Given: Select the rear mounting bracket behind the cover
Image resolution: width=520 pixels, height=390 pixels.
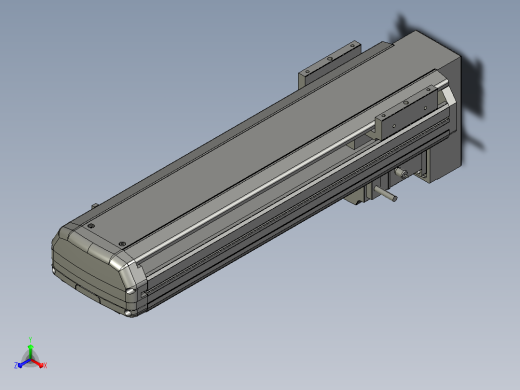Looking at the screenshot, I should click(329, 63).
